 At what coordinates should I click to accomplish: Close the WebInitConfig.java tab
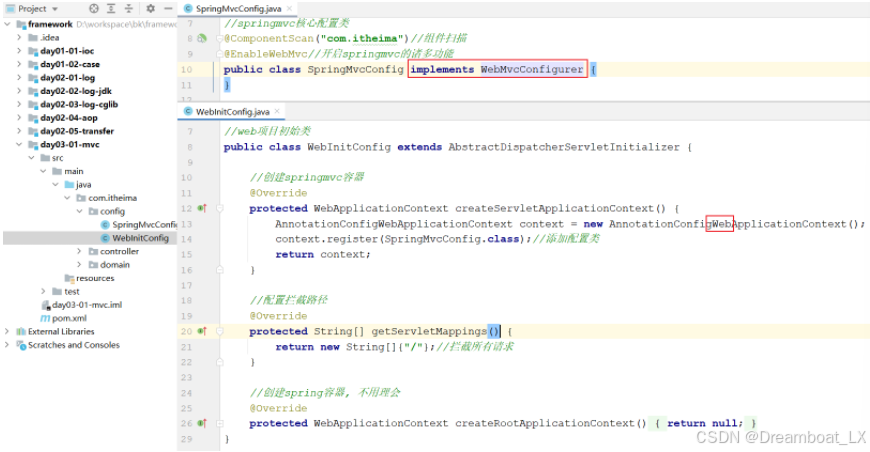(277, 111)
